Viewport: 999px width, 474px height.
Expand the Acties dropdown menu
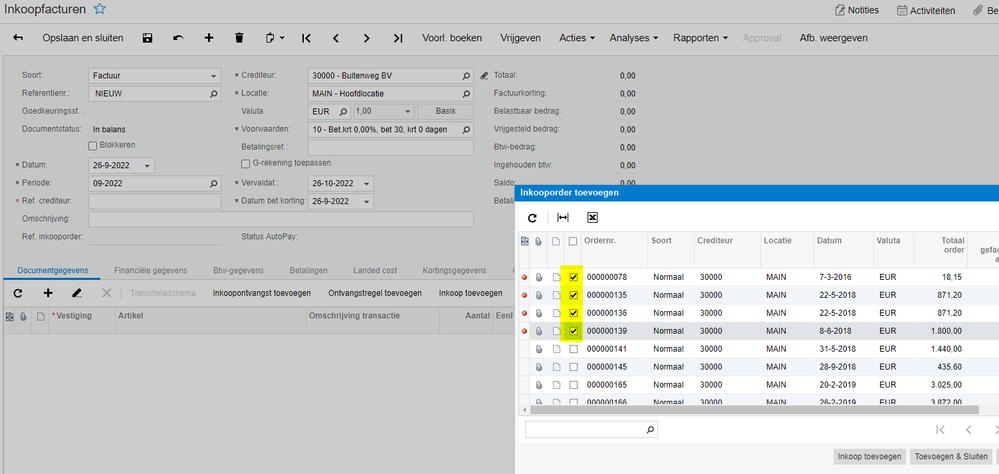click(x=577, y=38)
